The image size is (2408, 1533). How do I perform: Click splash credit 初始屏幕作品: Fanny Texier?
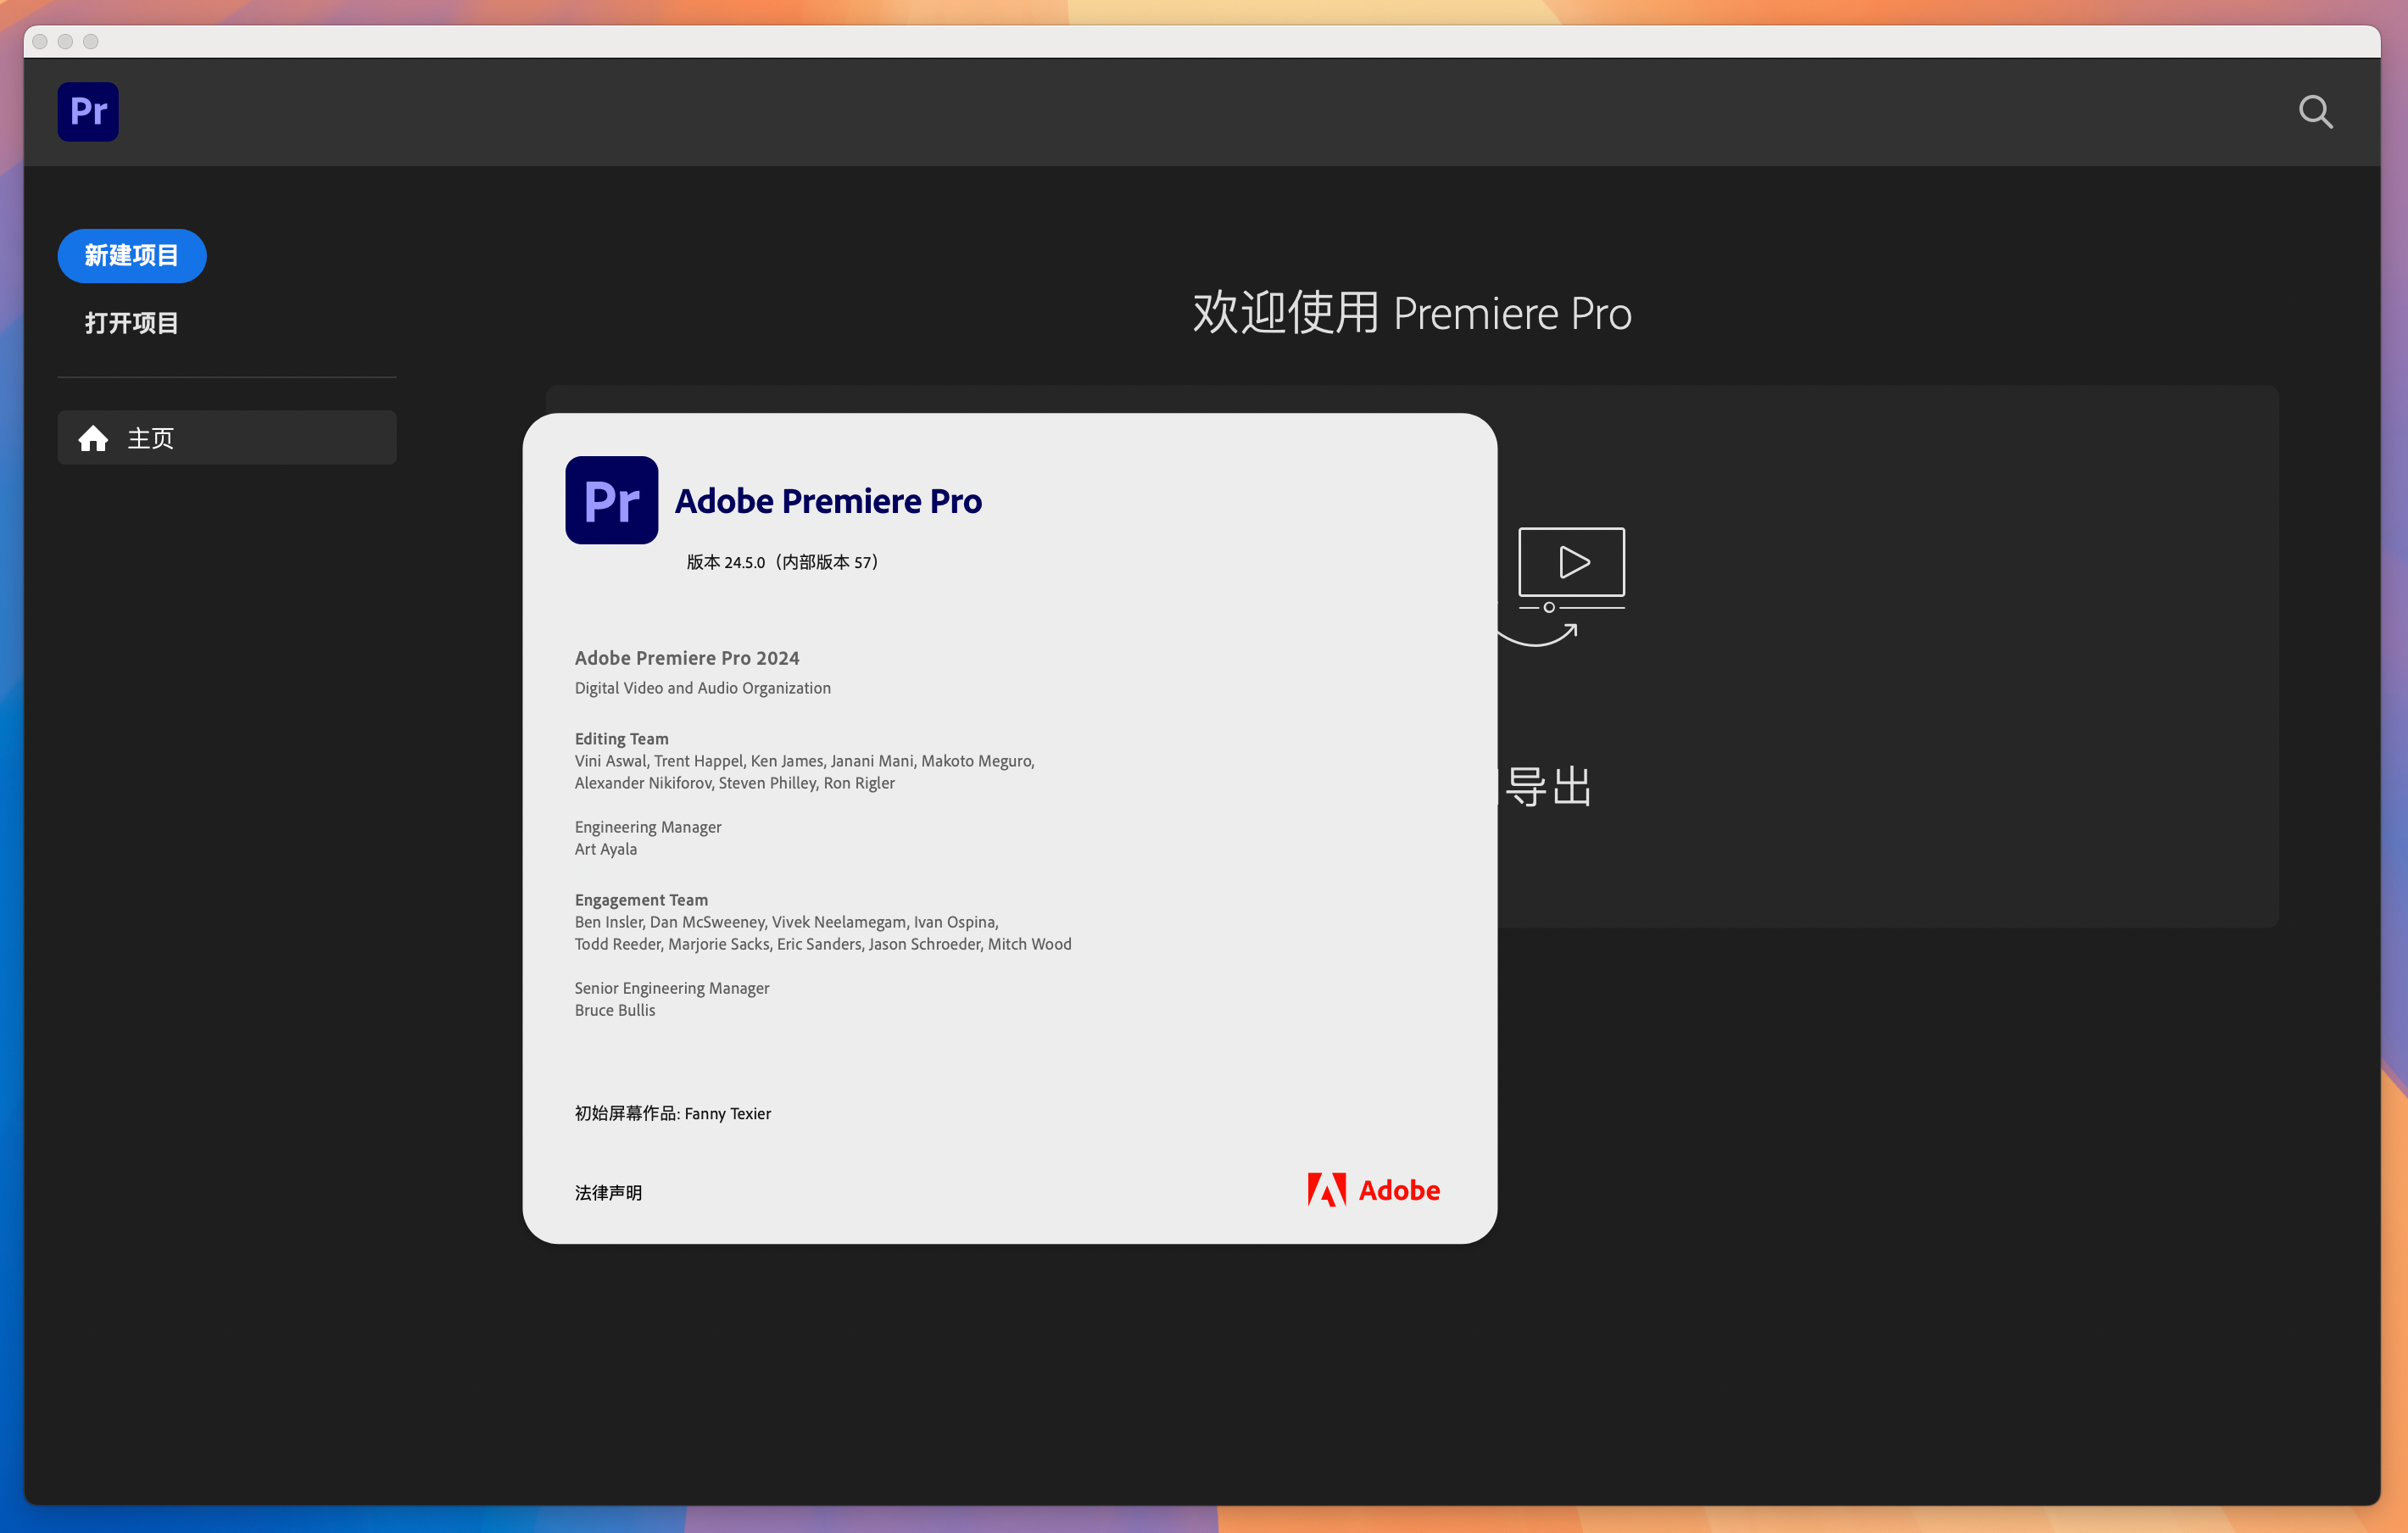coord(672,1113)
